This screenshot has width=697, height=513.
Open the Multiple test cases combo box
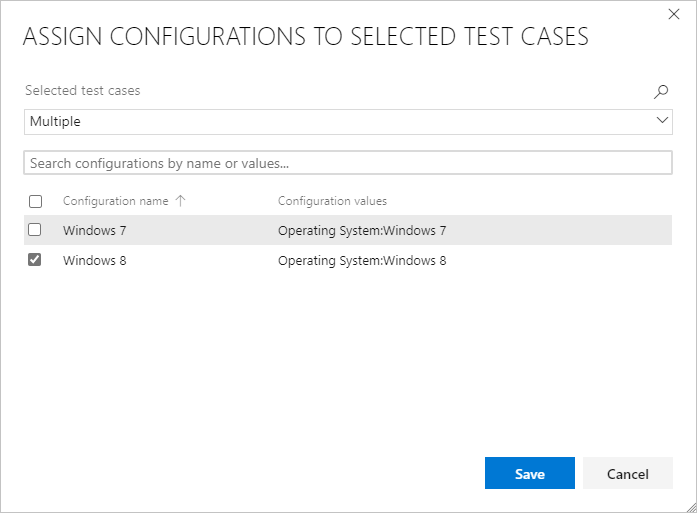340,121
